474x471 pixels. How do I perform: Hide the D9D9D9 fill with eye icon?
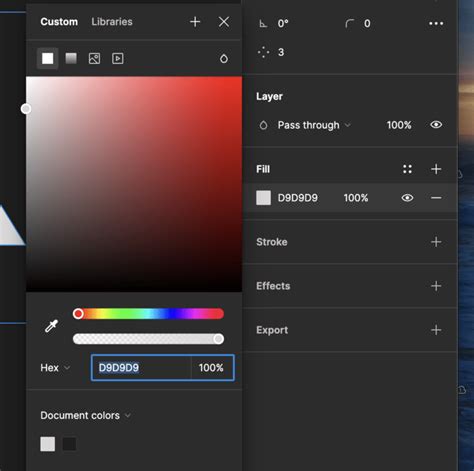407,198
